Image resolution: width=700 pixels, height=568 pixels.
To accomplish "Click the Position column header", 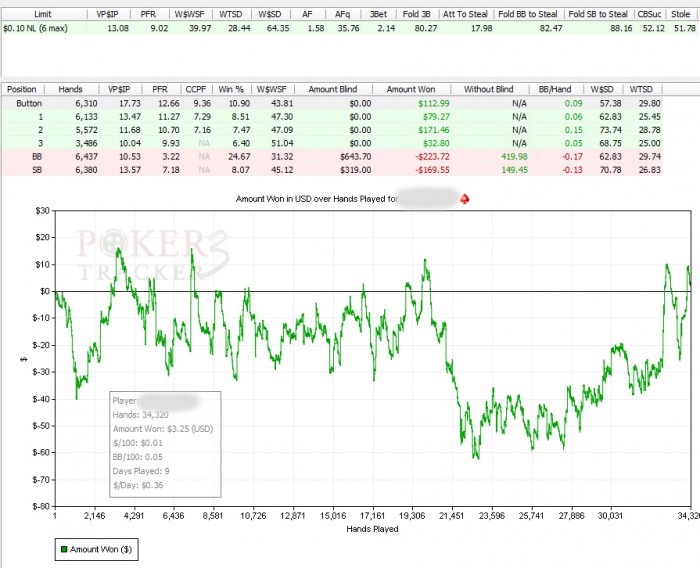I will 23,89.
